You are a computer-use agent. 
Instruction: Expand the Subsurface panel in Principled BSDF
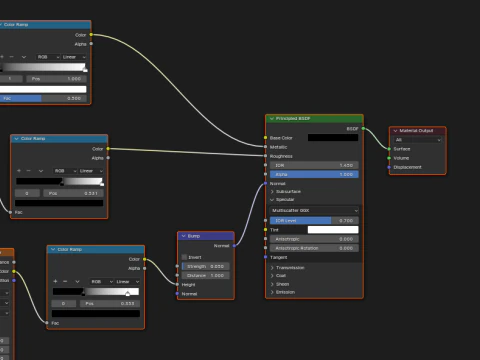pos(272,191)
